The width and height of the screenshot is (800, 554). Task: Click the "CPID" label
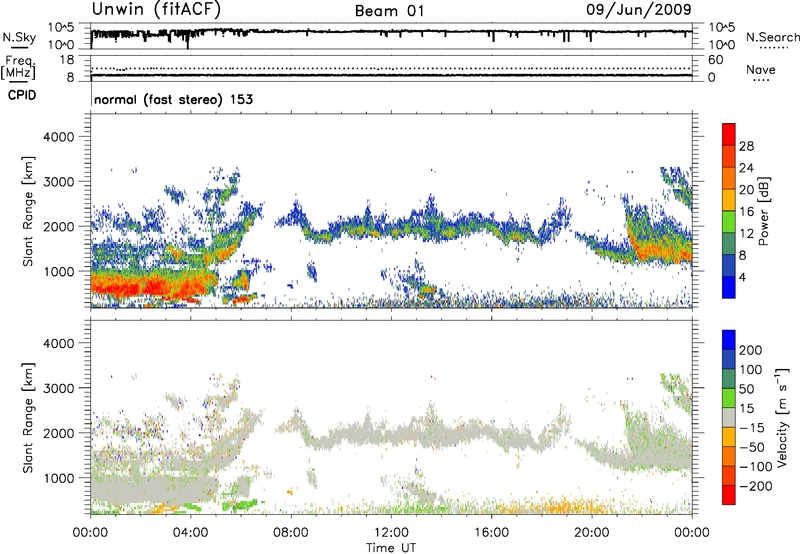coord(22,95)
